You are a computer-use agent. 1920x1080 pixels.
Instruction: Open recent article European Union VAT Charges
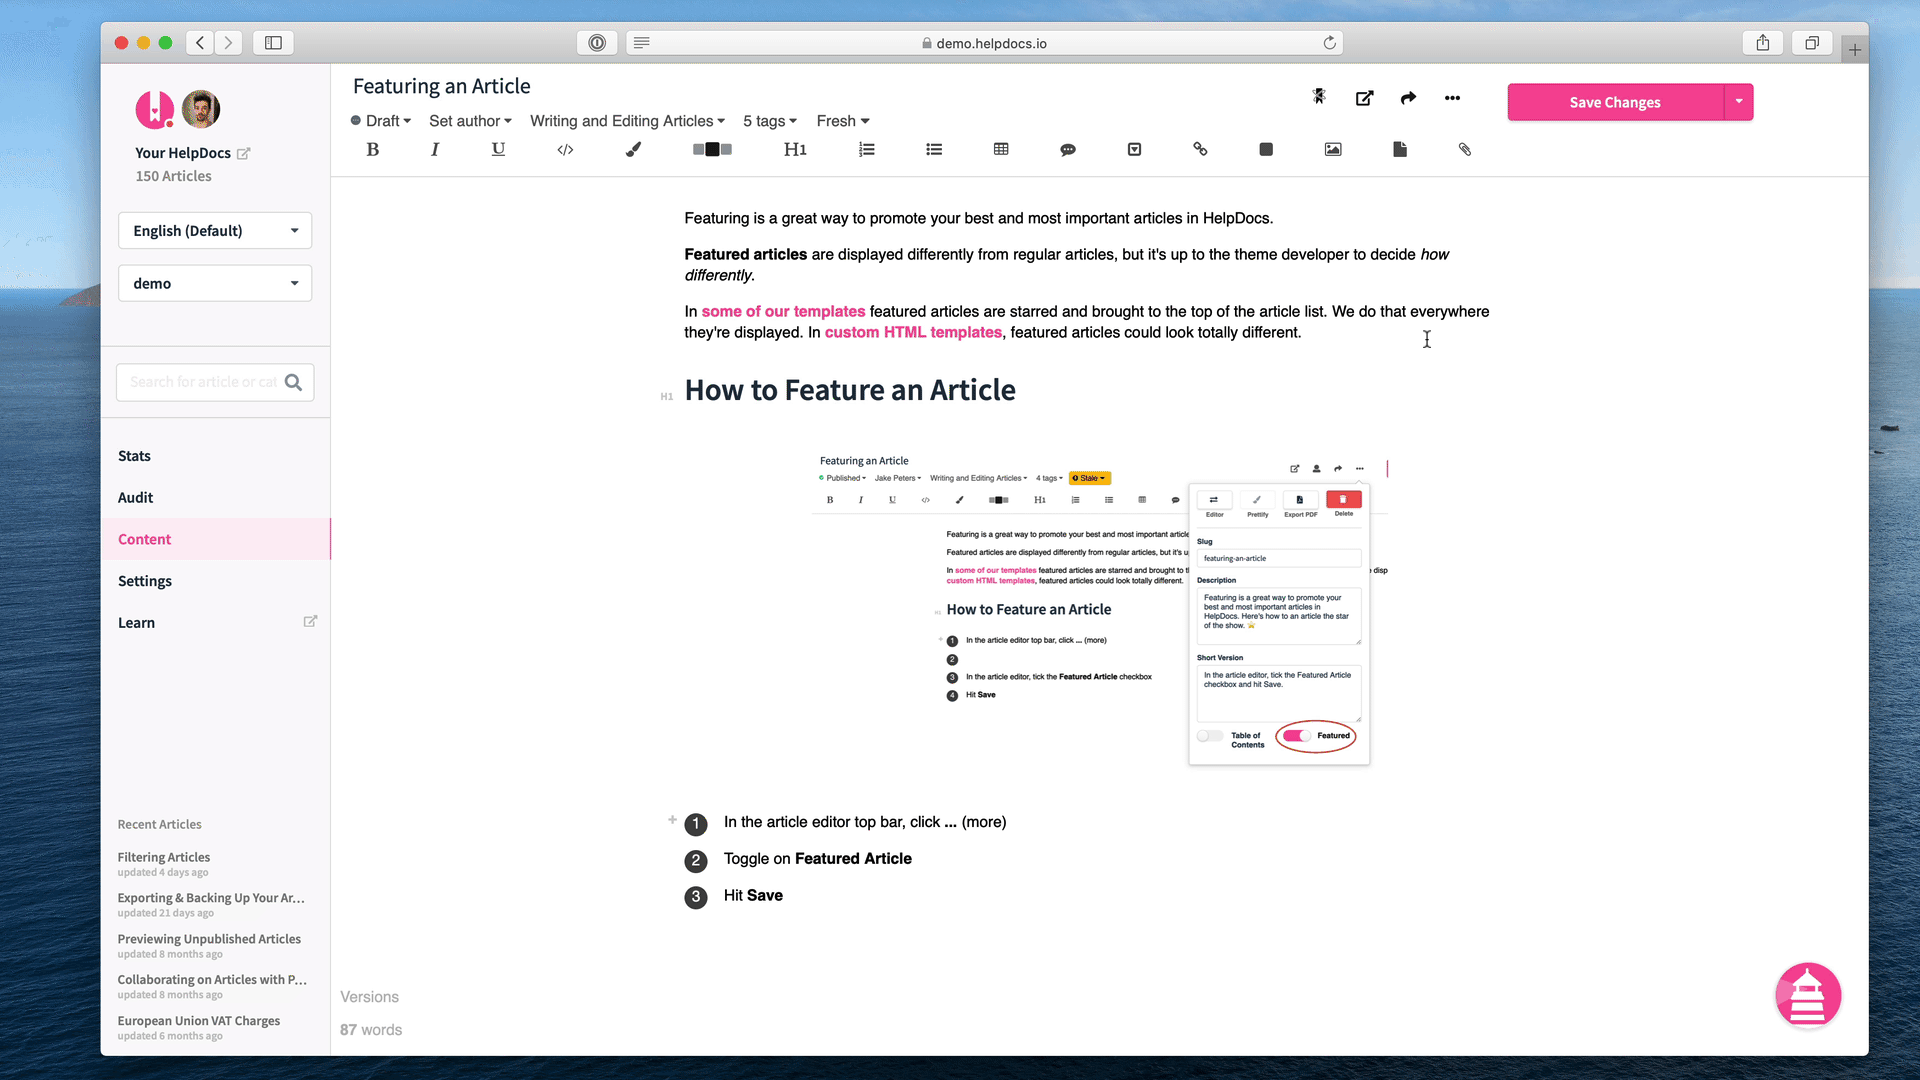[198, 1021]
